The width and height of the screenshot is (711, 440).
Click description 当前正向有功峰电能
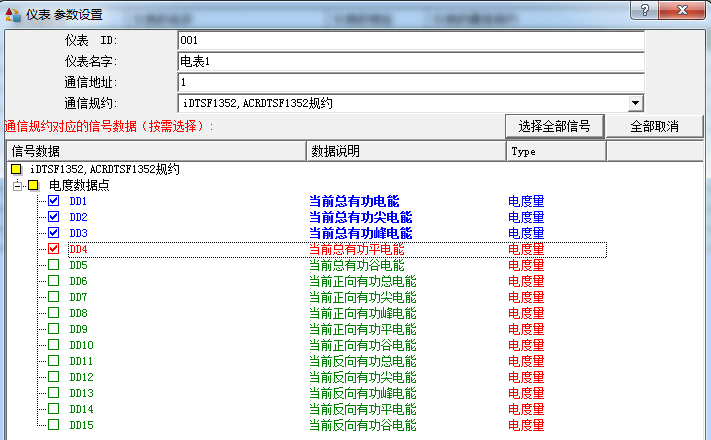click(362, 313)
